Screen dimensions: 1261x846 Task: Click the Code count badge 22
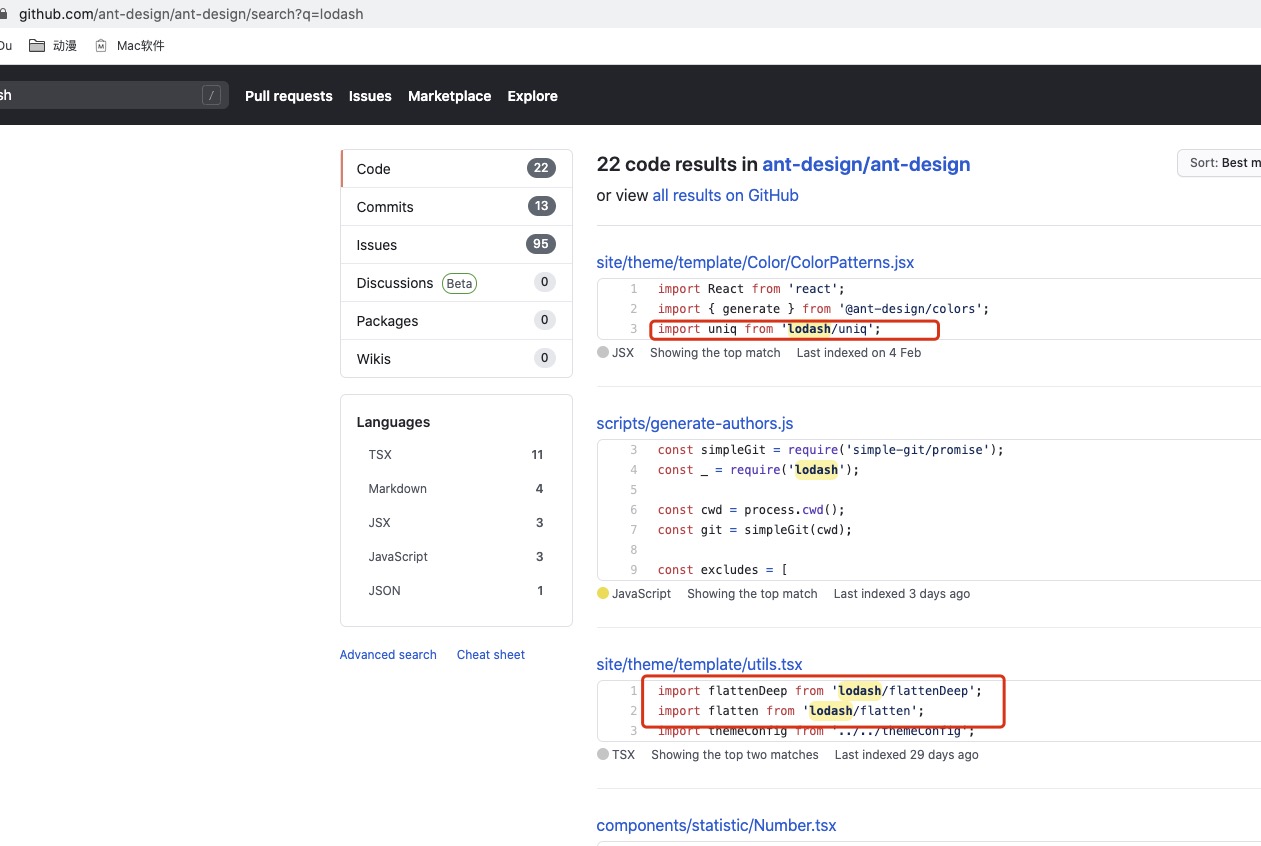(541, 168)
